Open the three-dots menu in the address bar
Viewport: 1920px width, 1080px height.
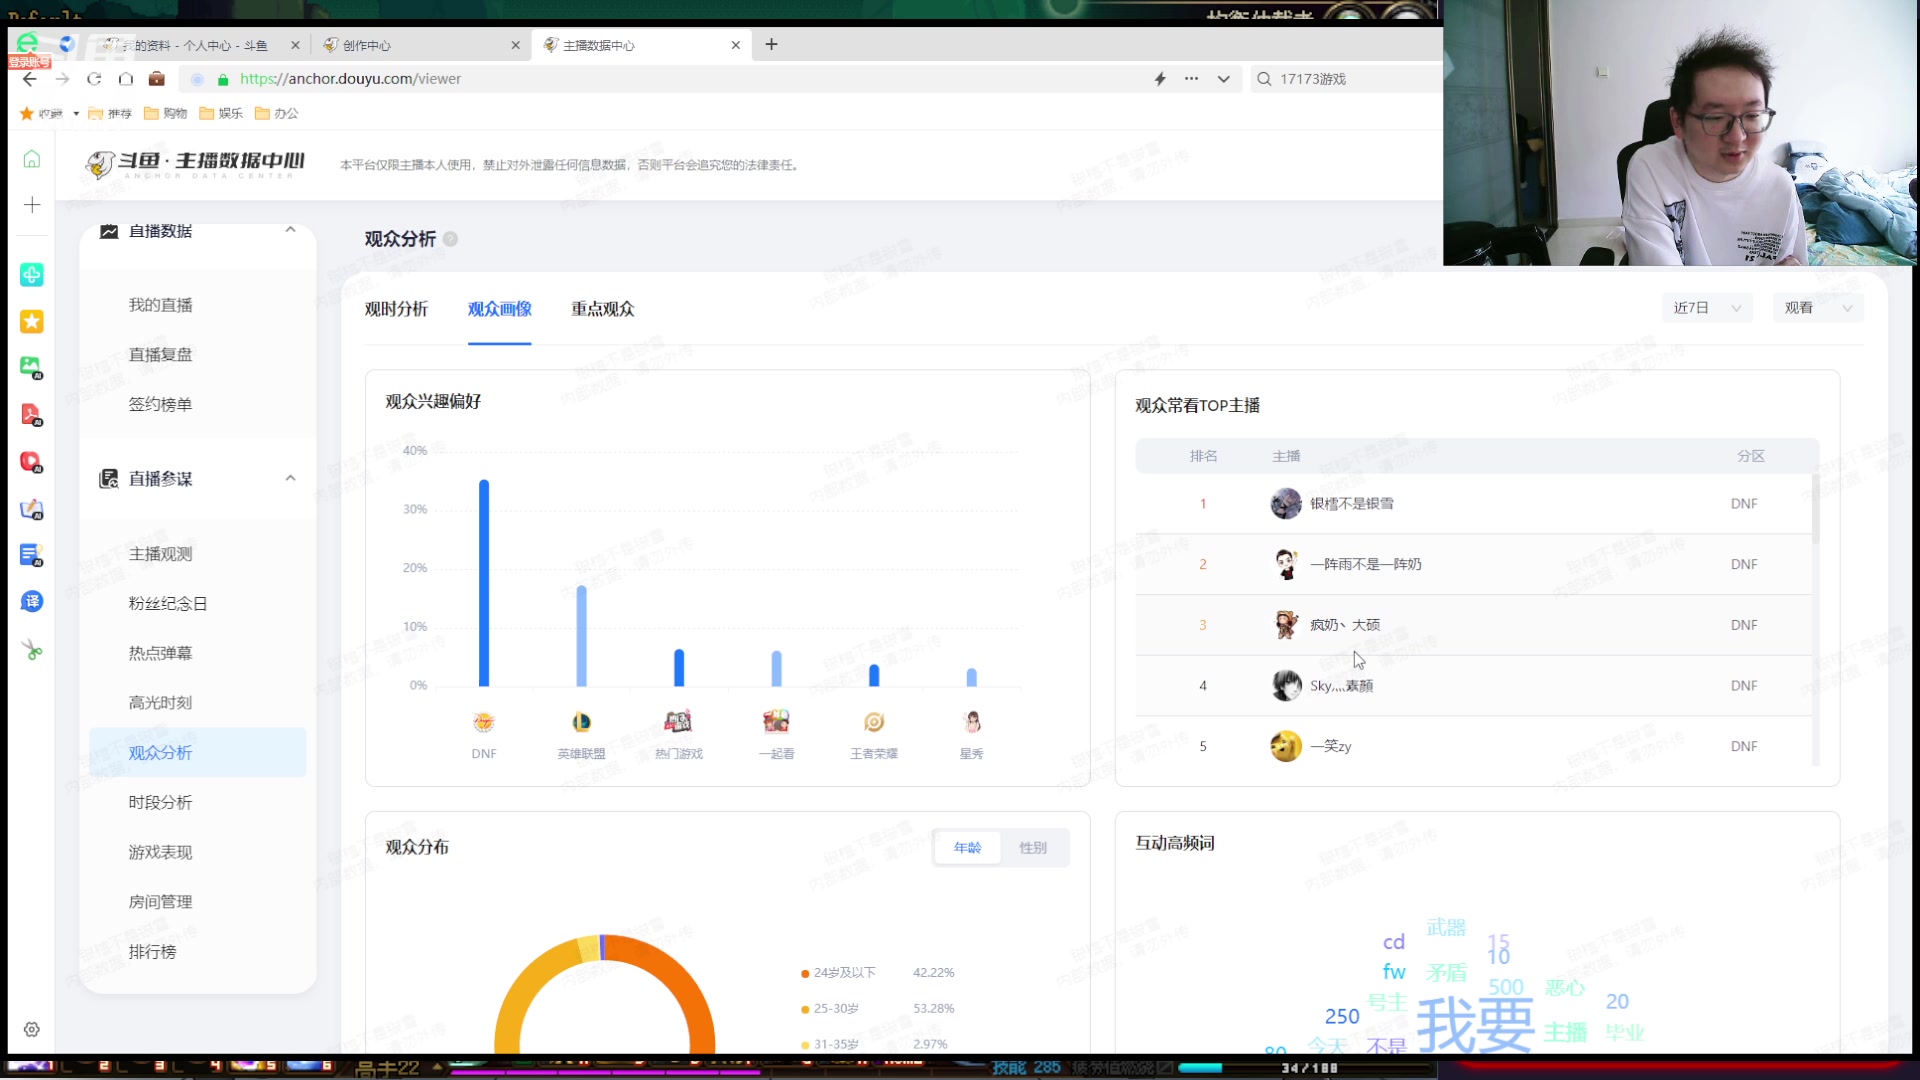coord(1191,79)
